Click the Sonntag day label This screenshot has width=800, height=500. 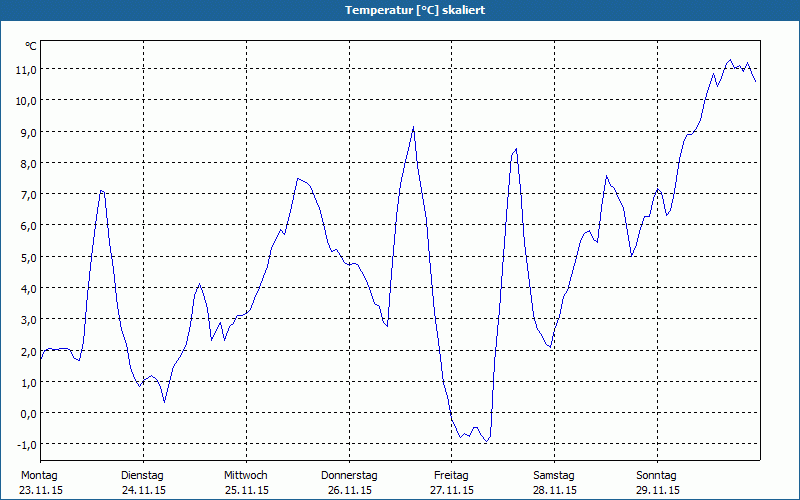click(657, 475)
